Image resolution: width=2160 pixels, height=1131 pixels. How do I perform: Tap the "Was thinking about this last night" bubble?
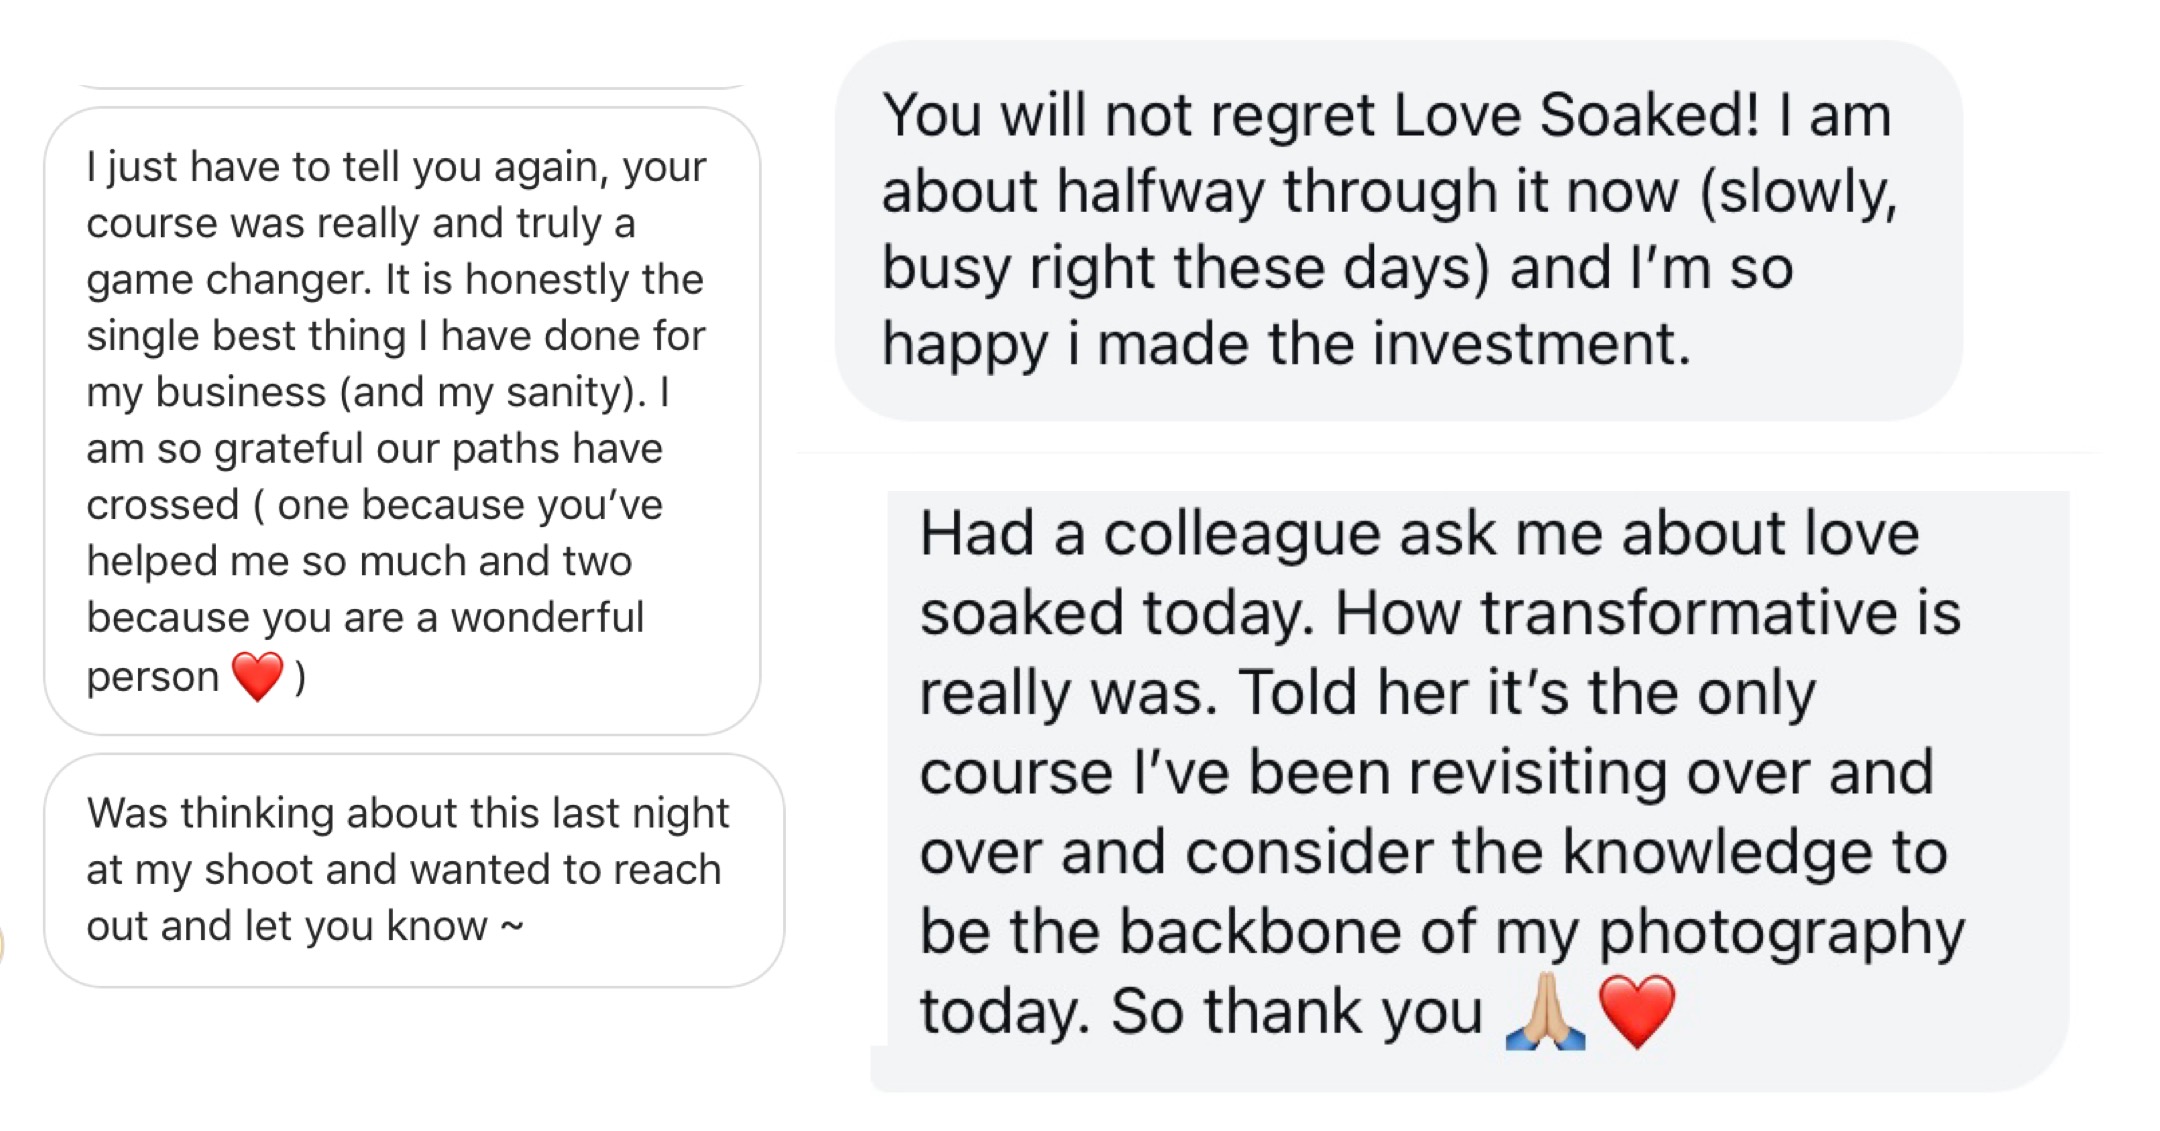point(413,870)
